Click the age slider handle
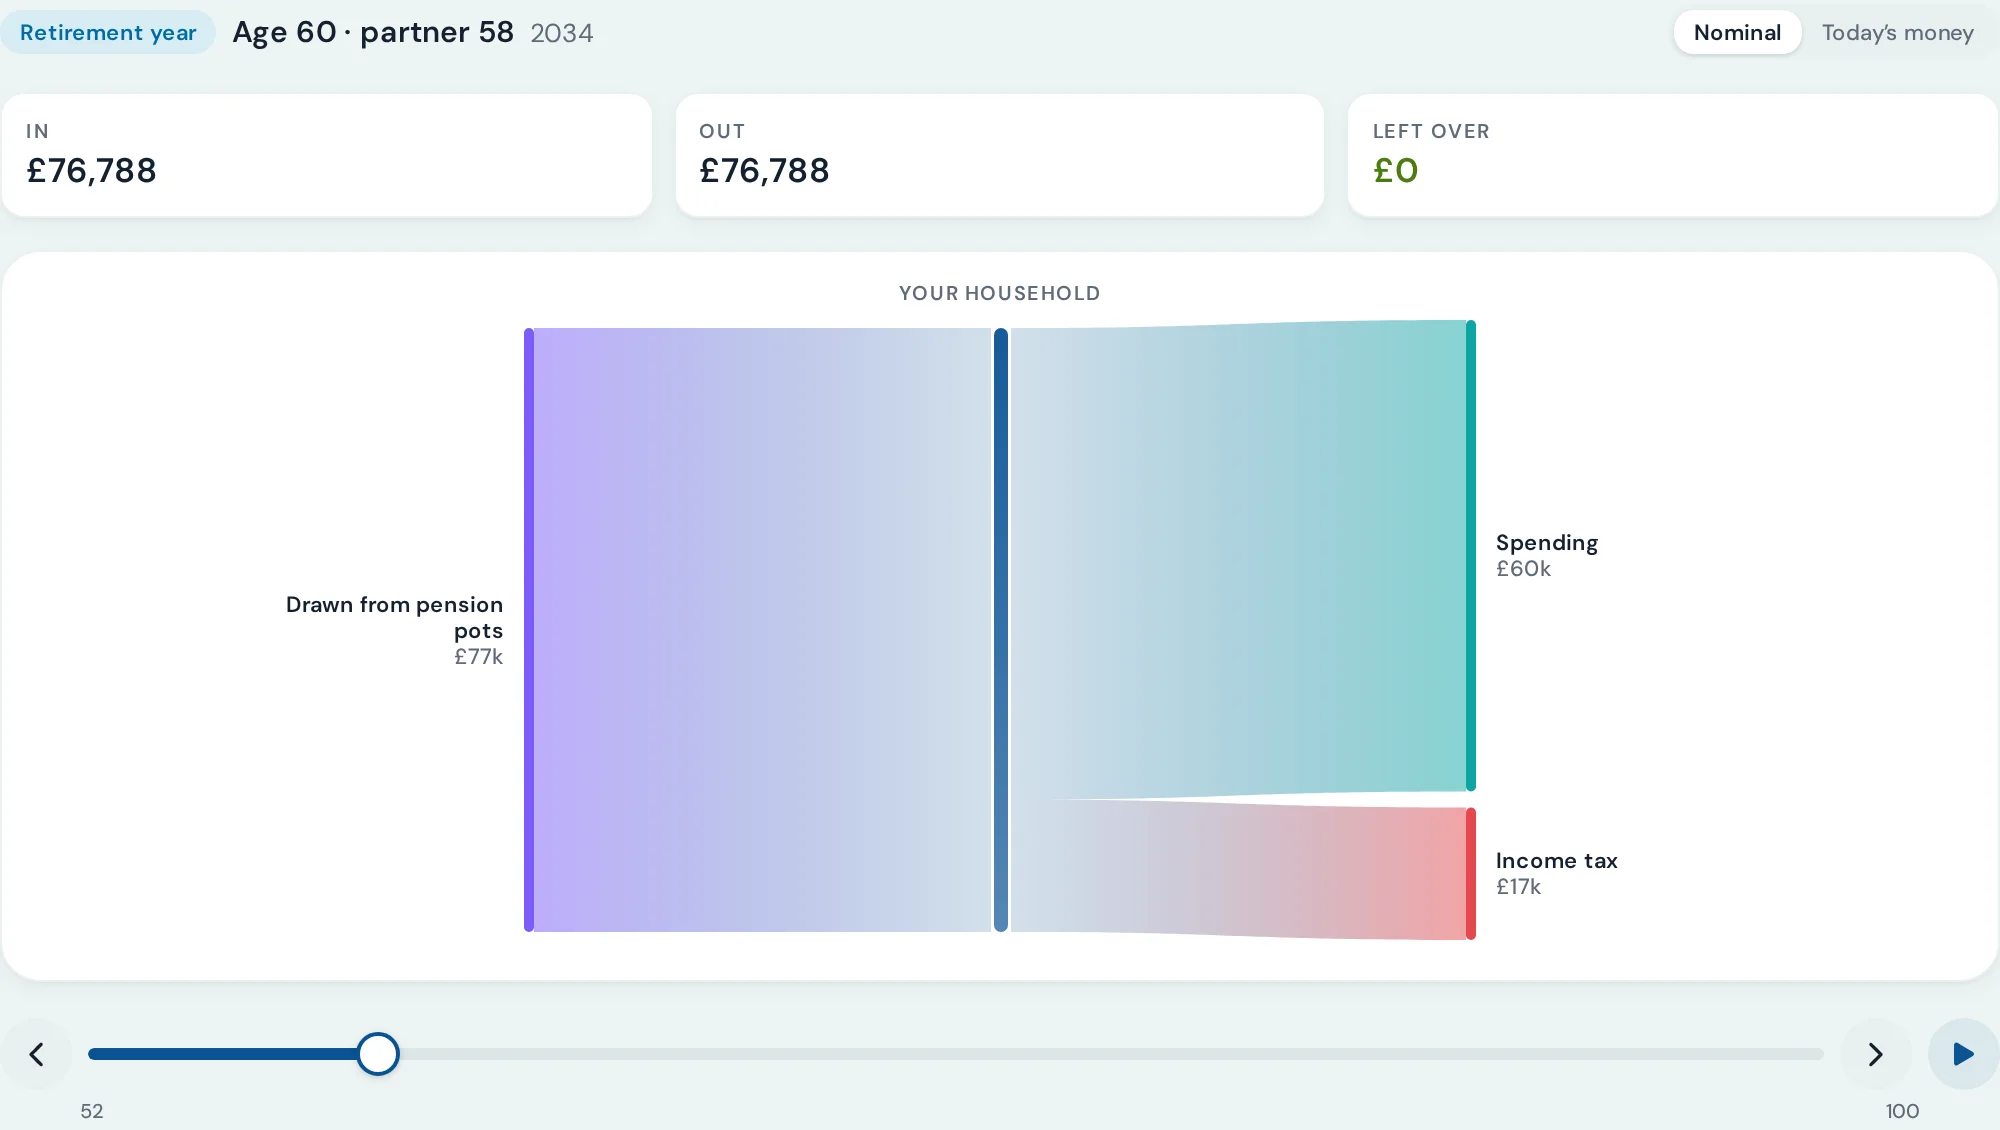2000x1130 pixels. pos(378,1054)
